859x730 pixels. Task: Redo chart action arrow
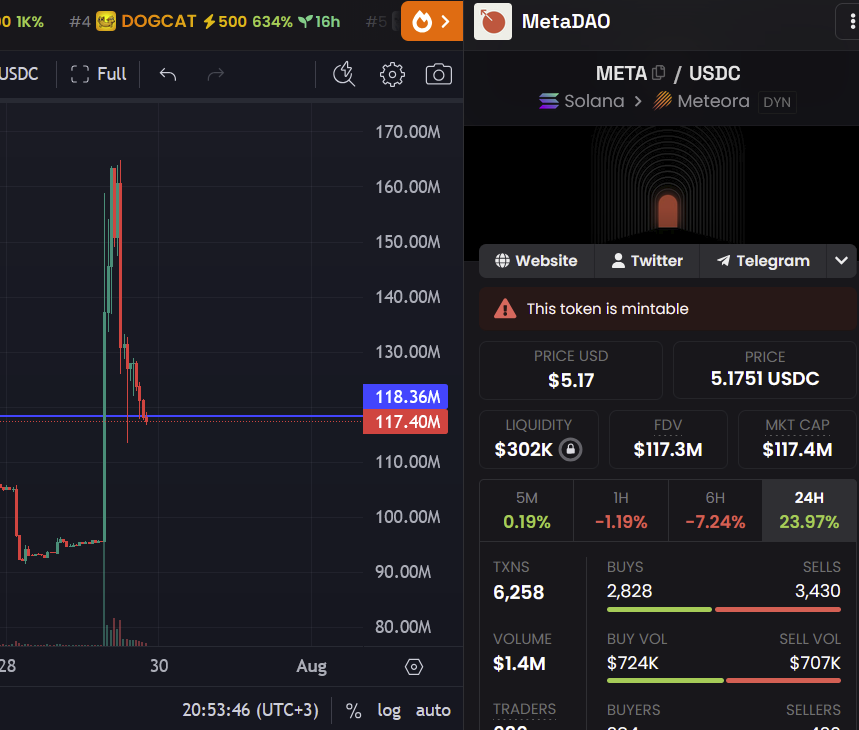tap(216, 74)
